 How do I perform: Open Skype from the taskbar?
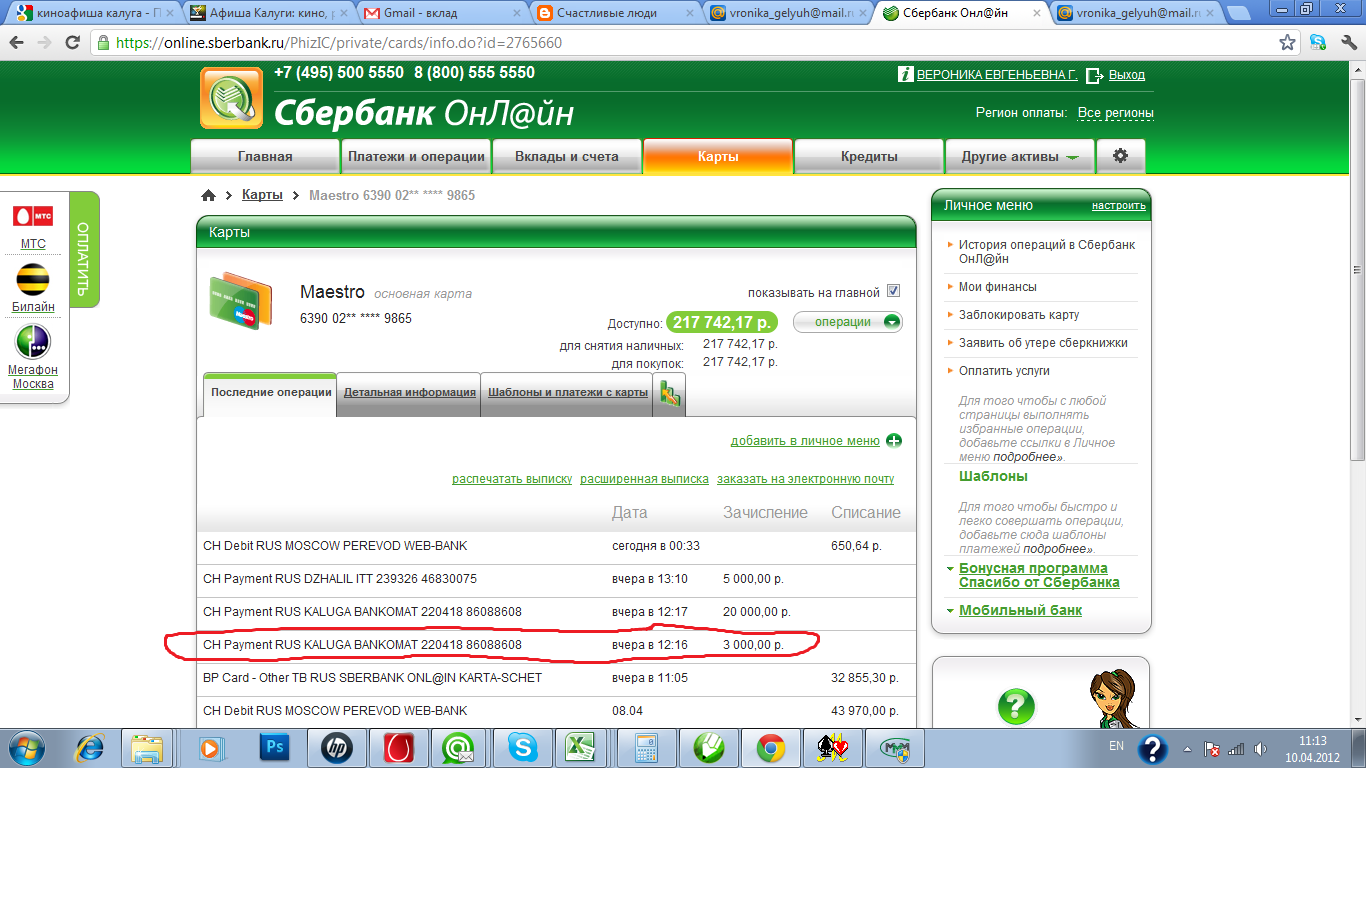pyautogui.click(x=522, y=748)
